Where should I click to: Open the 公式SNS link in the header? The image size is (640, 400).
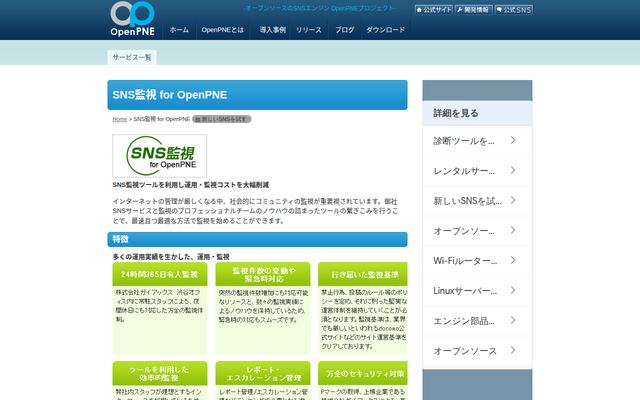coord(514,9)
